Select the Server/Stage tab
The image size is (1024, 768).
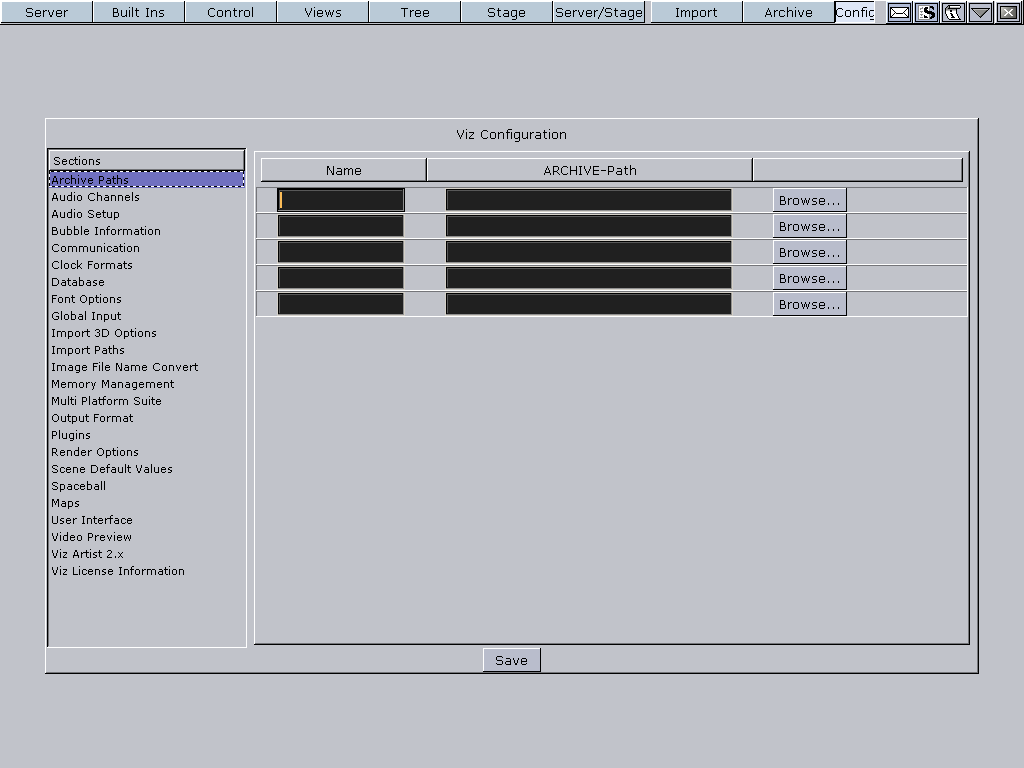[598, 12]
